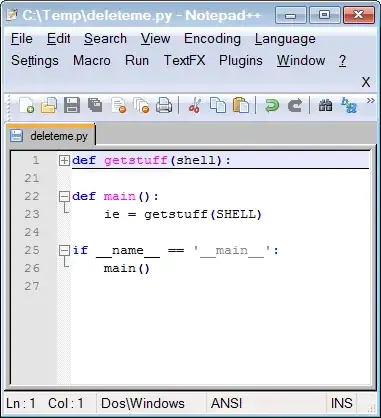Create a new file with New icon
381x418 pixels.
(26, 106)
